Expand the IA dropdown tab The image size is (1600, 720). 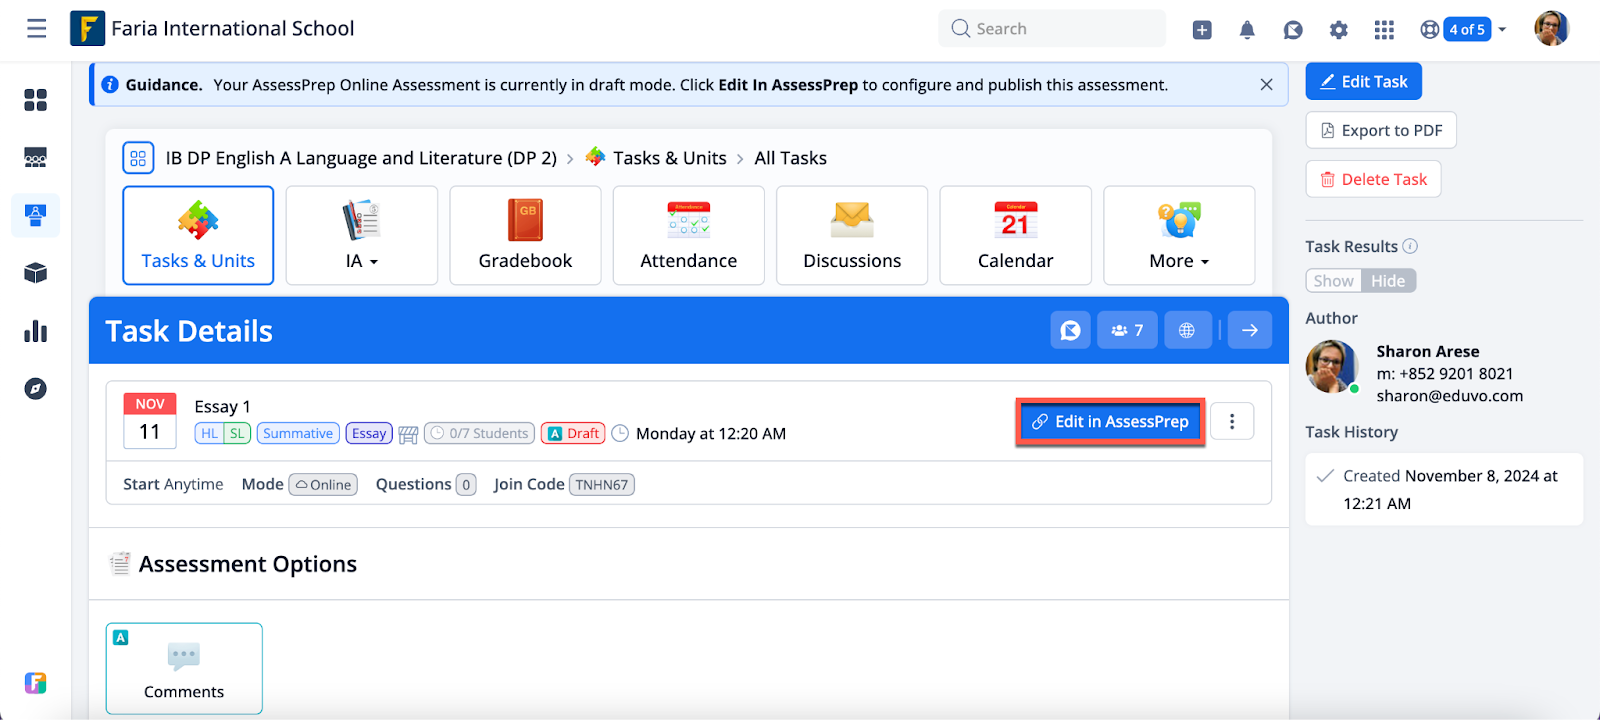(362, 235)
